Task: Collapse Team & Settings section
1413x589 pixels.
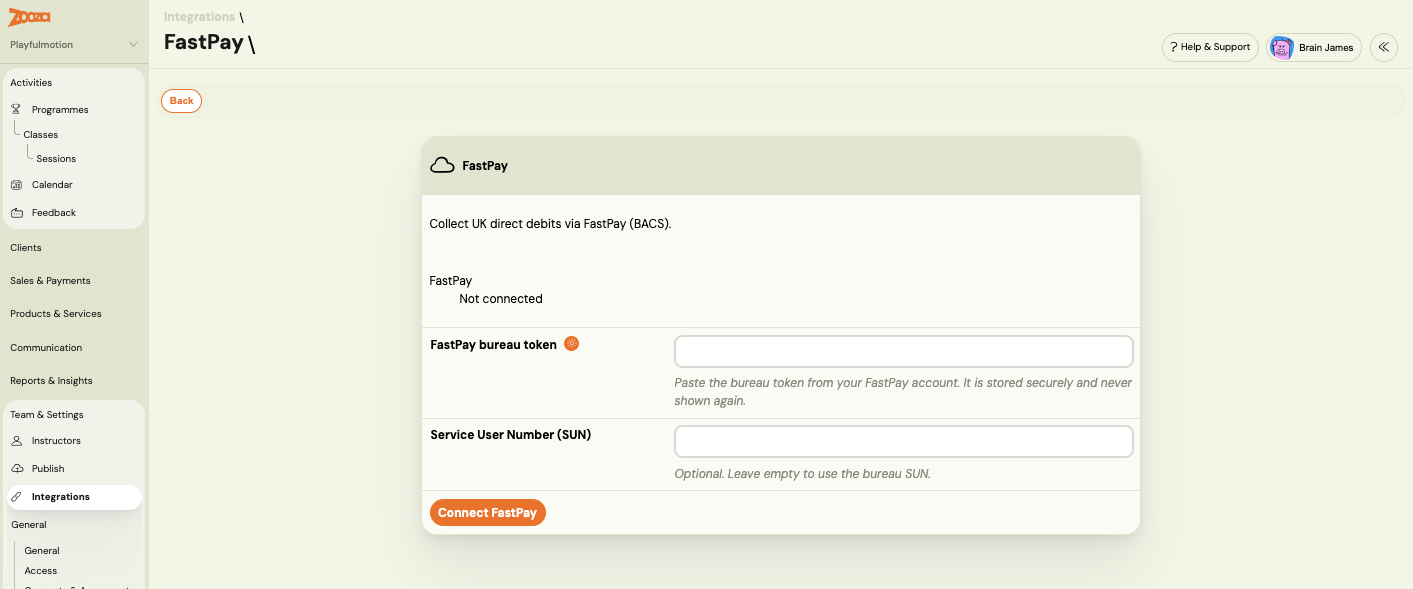Action: tap(47, 415)
